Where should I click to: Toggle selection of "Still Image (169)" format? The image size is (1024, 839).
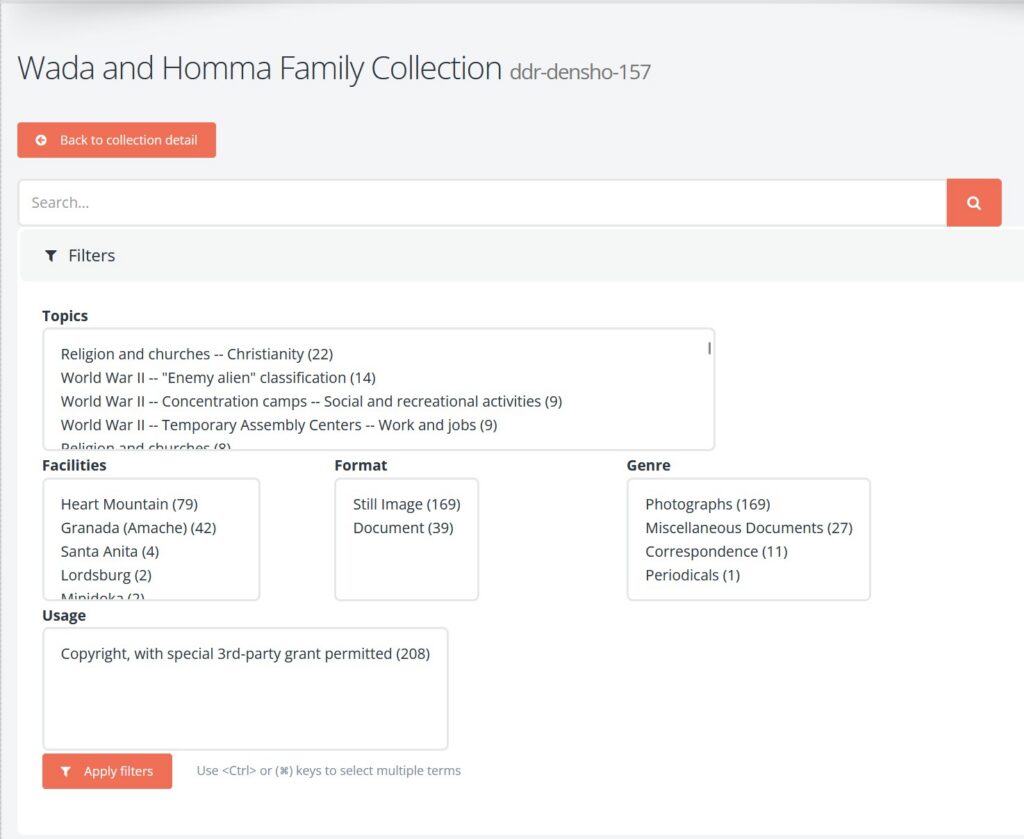(405, 504)
